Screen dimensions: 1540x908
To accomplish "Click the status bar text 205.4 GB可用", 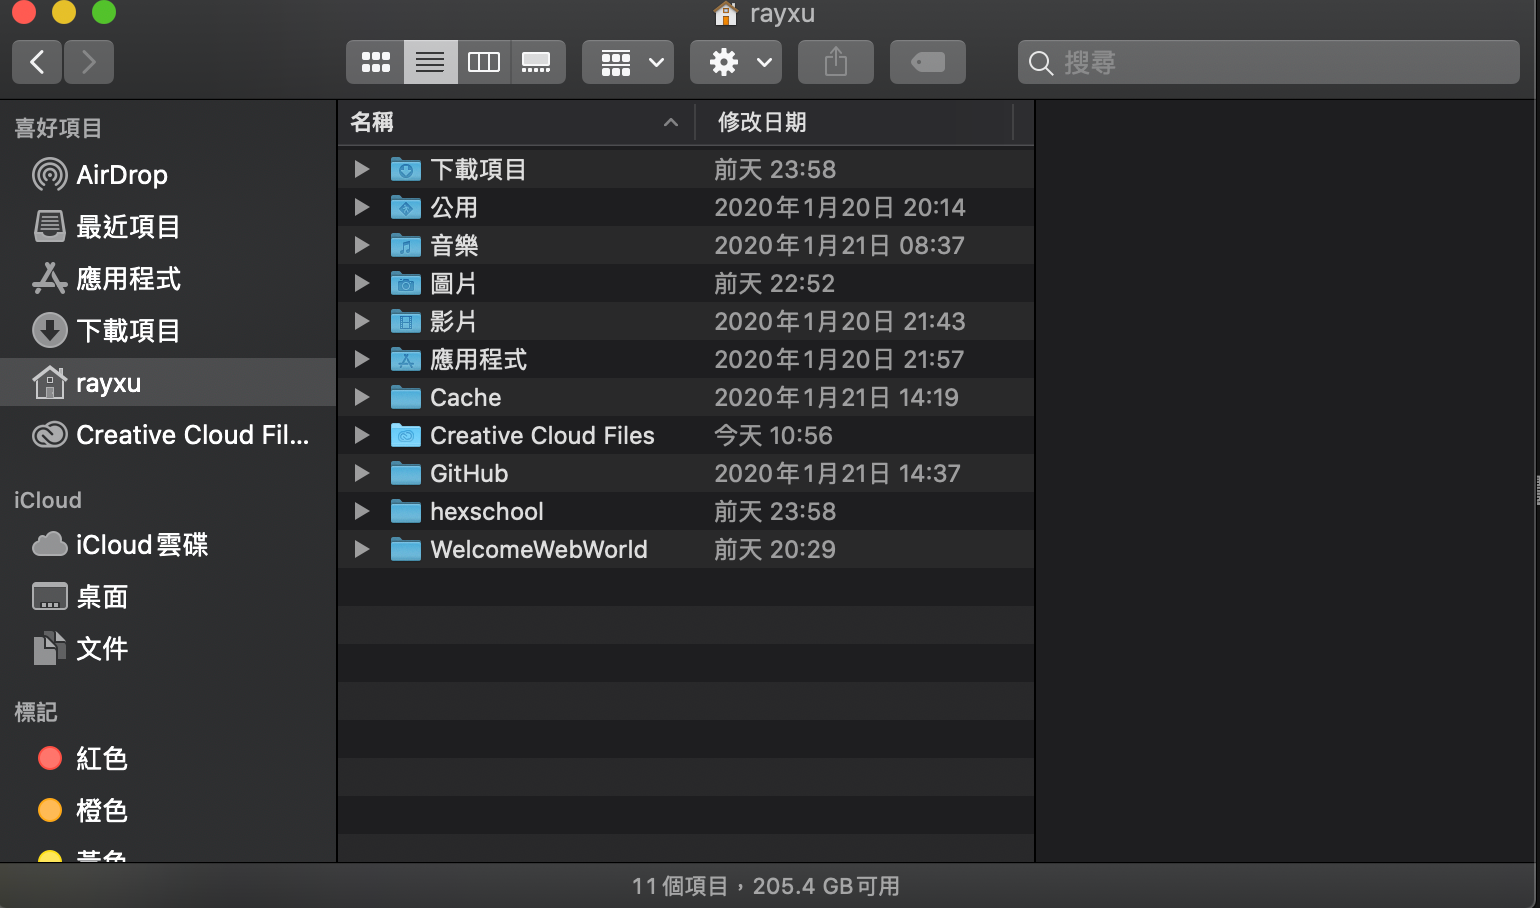I will point(826,886).
